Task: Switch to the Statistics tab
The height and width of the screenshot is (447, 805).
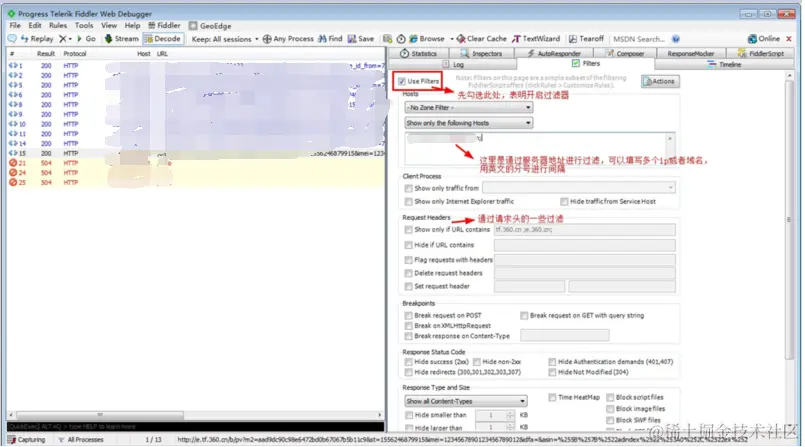Action: tap(418, 53)
